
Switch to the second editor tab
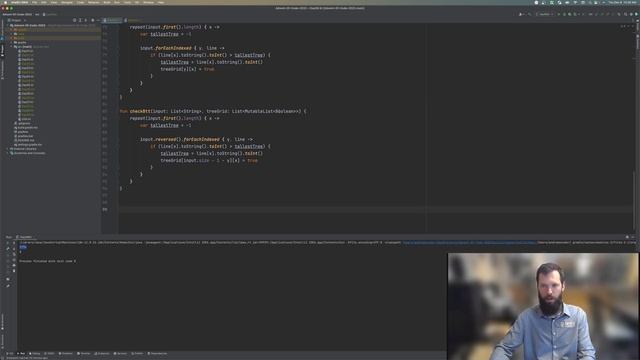[x=134, y=20]
